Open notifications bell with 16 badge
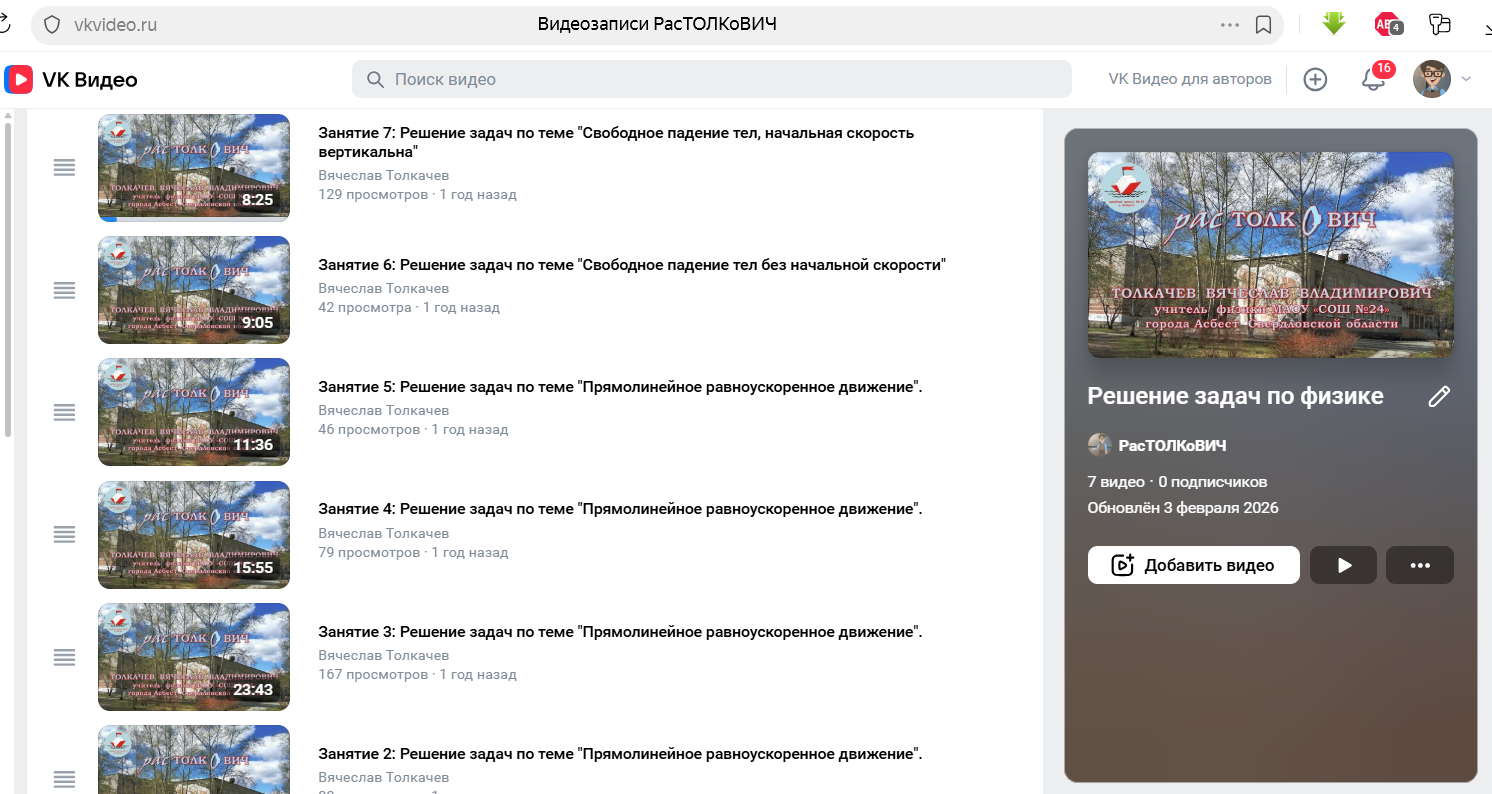The image size is (1492, 794). [1373, 80]
